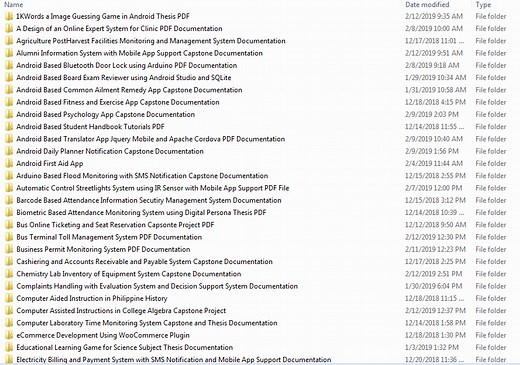Select 'eCommerce Development Using WooCommerce Plugin' name
The height and width of the screenshot is (365, 520).
tap(103, 335)
